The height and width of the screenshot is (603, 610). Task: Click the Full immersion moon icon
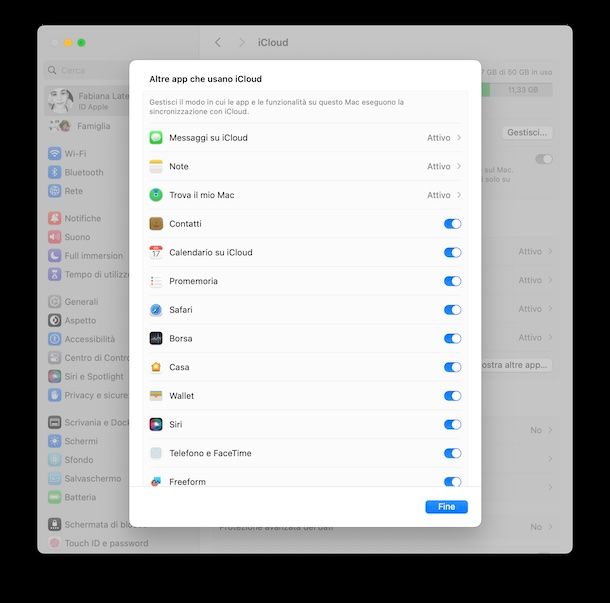coord(54,256)
